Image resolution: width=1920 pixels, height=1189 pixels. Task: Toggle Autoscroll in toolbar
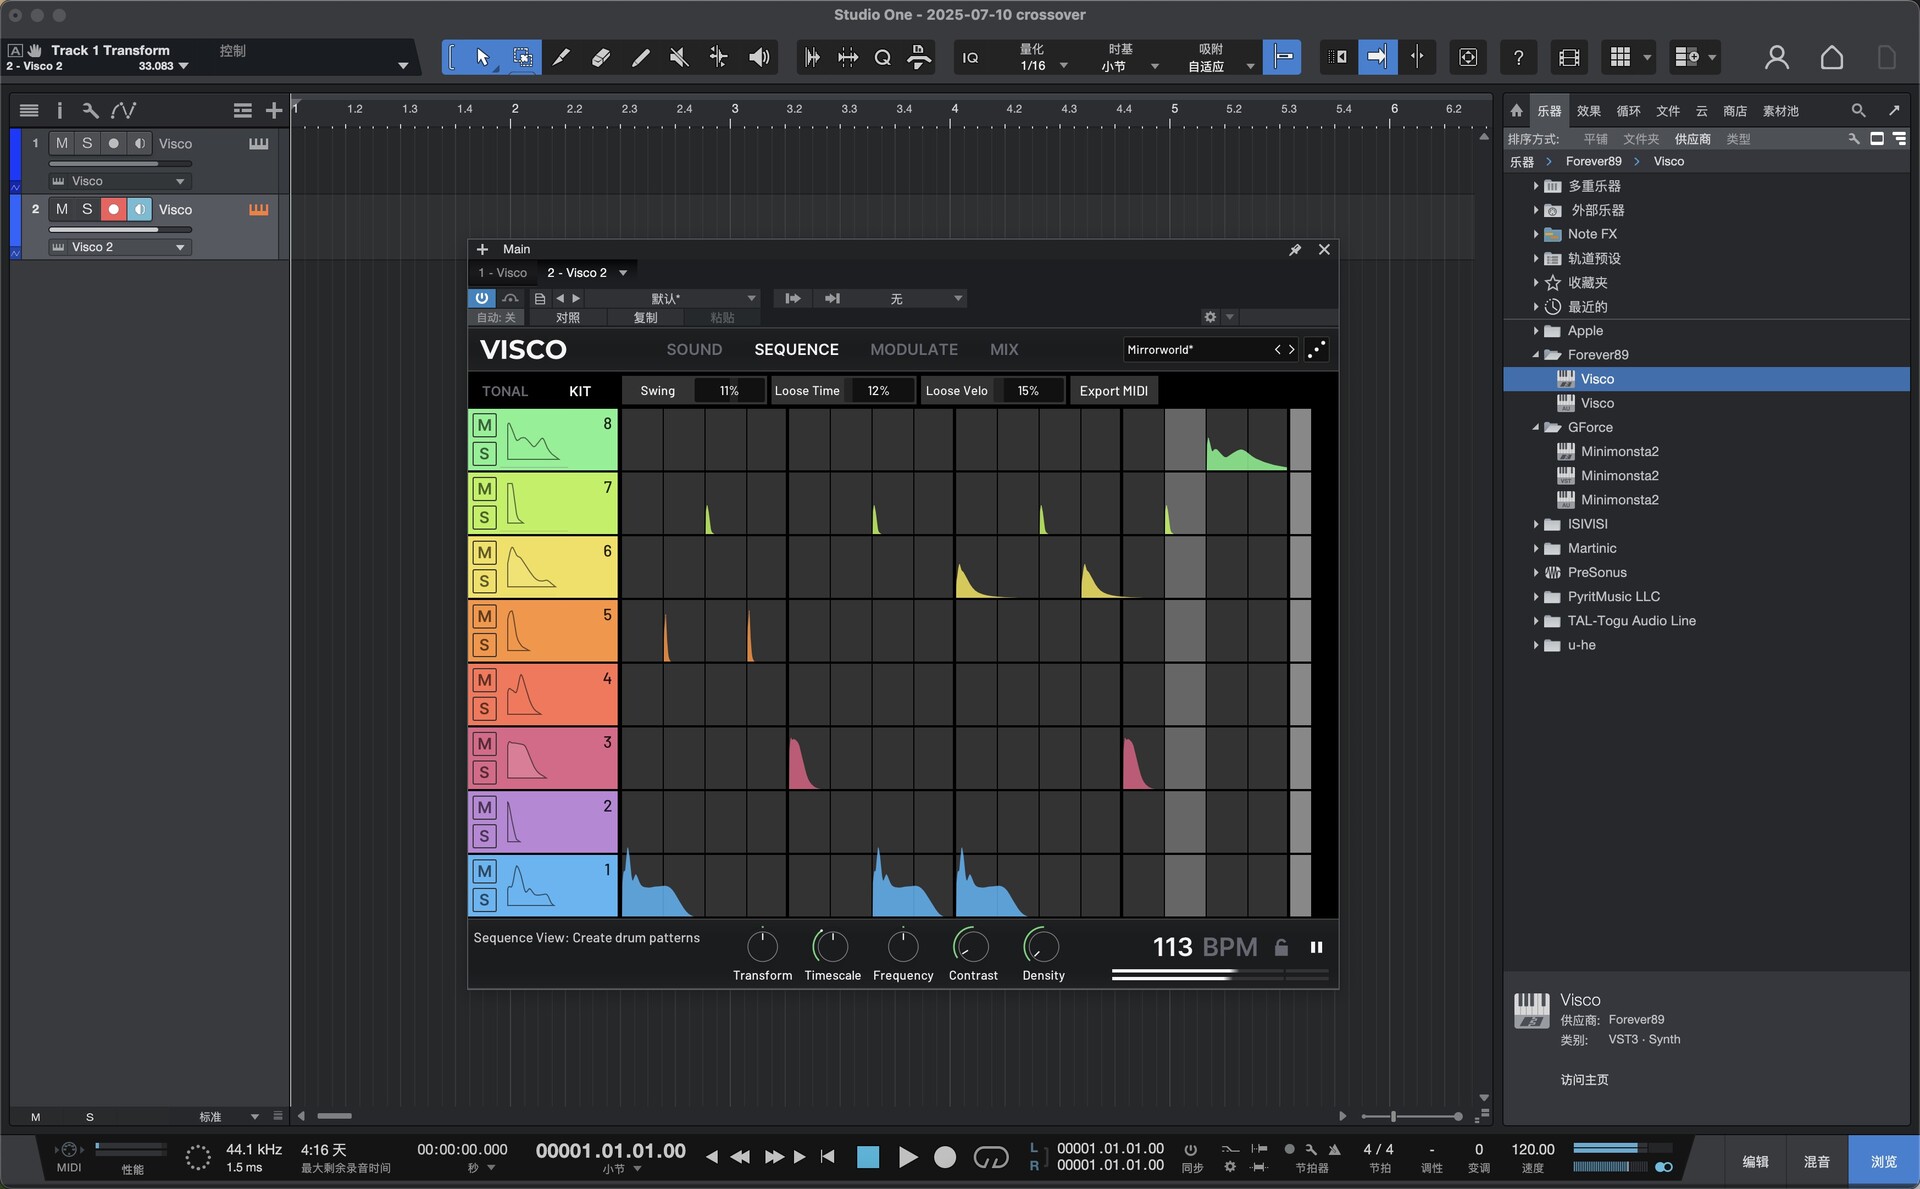tap(1376, 57)
